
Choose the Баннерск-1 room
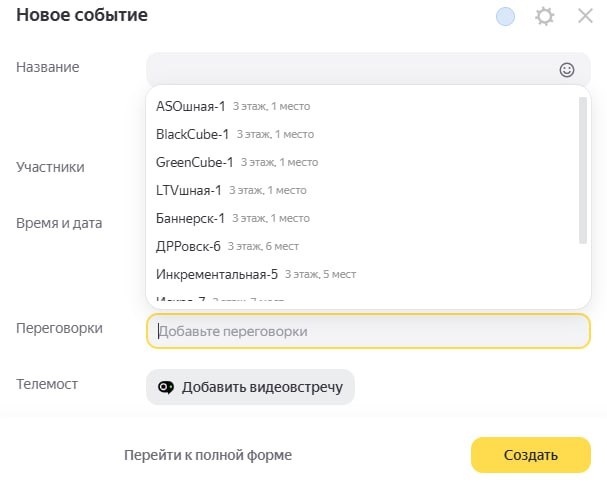pyautogui.click(x=191, y=218)
